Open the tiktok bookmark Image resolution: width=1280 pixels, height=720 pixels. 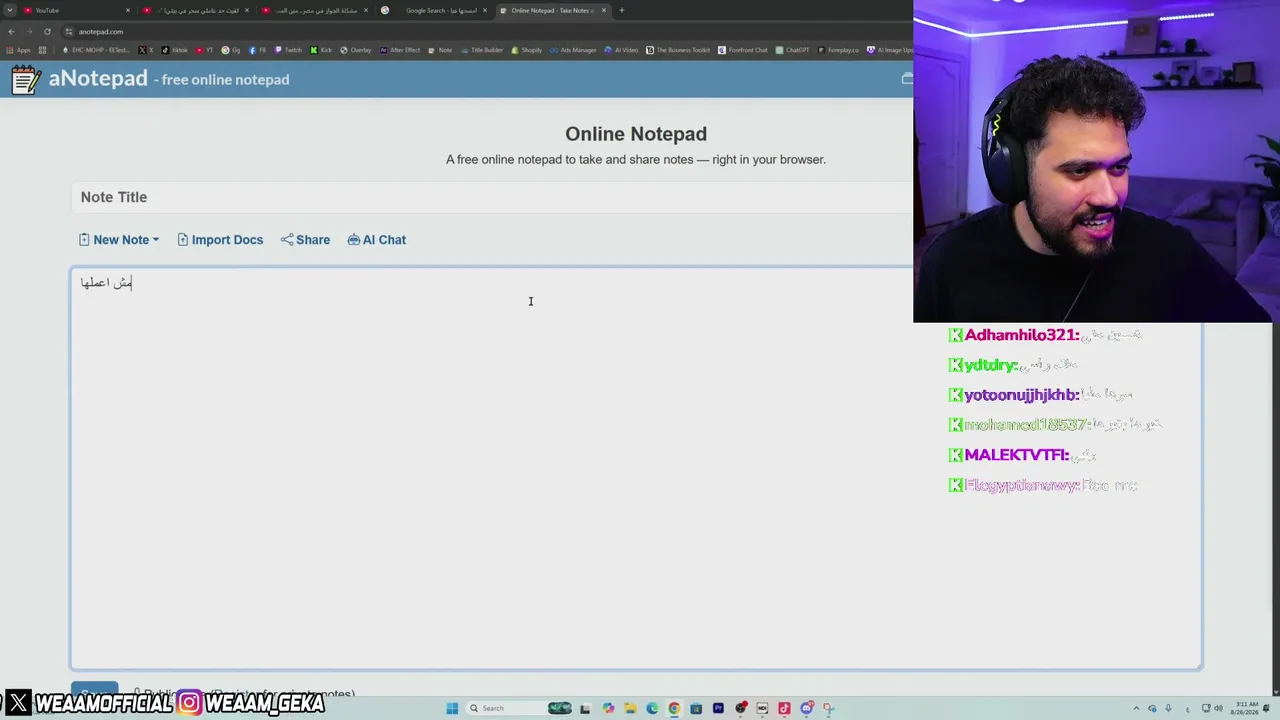click(174, 50)
